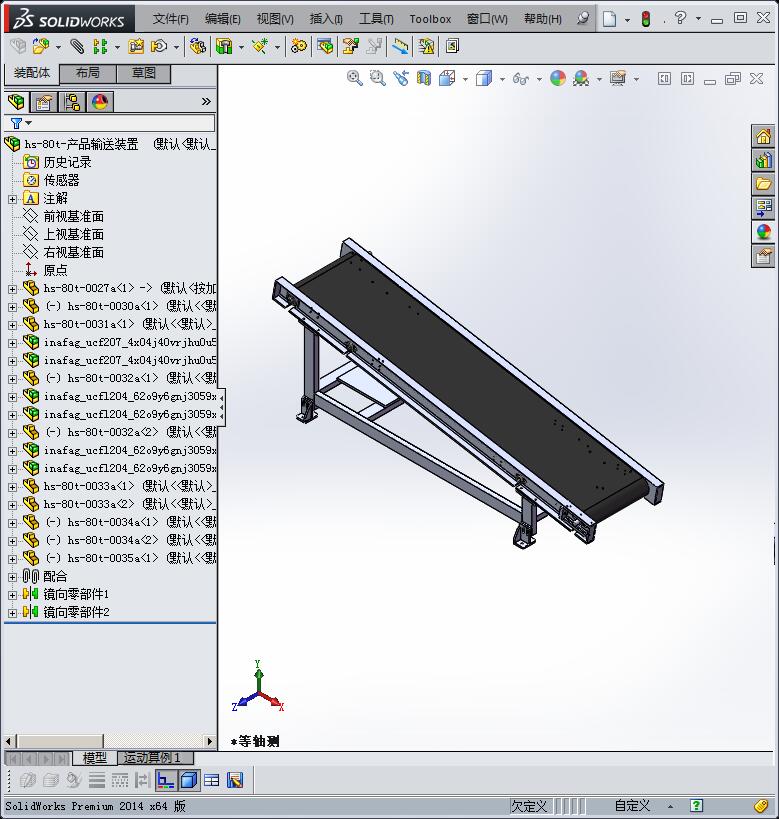Open the 视图(V) menu

[x=275, y=19]
